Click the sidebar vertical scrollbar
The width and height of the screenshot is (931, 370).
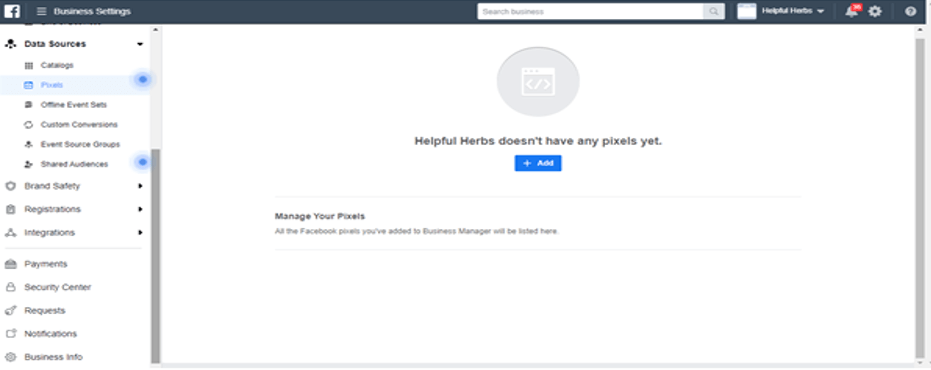tap(156, 255)
